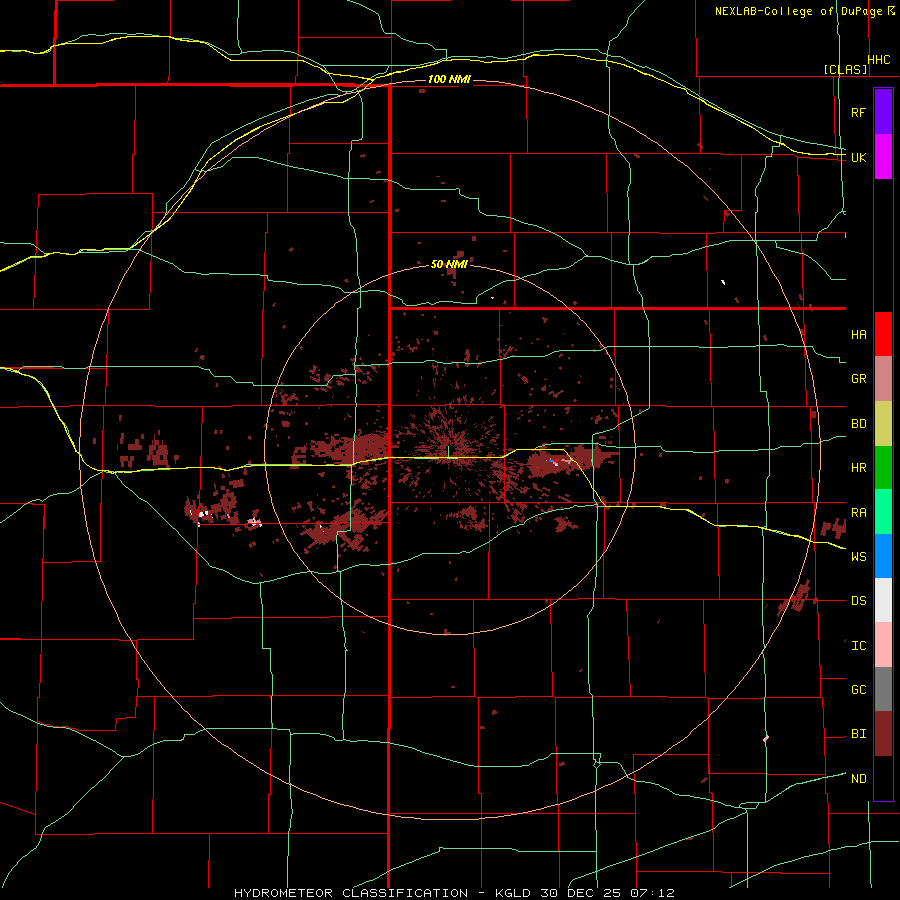Click the blue and red pixels in the east echo
Viewport: 900px width, 900px height.
click(x=554, y=461)
